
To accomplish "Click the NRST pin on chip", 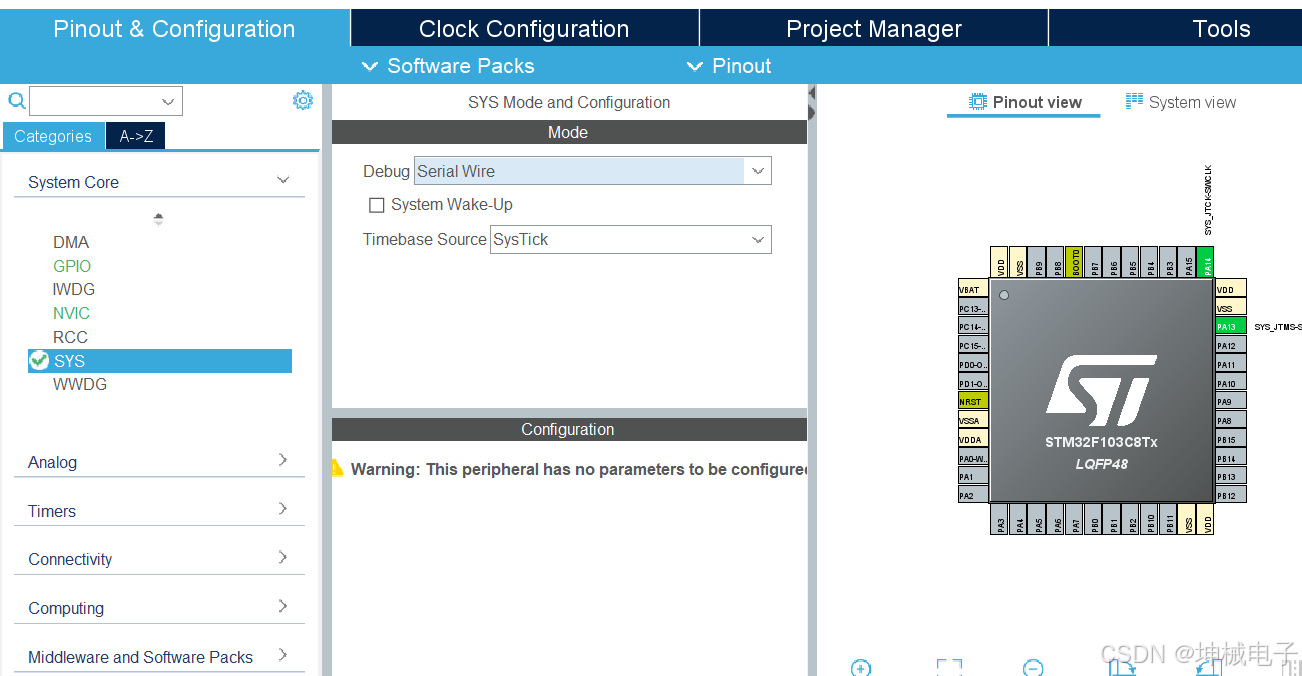I will point(973,402).
